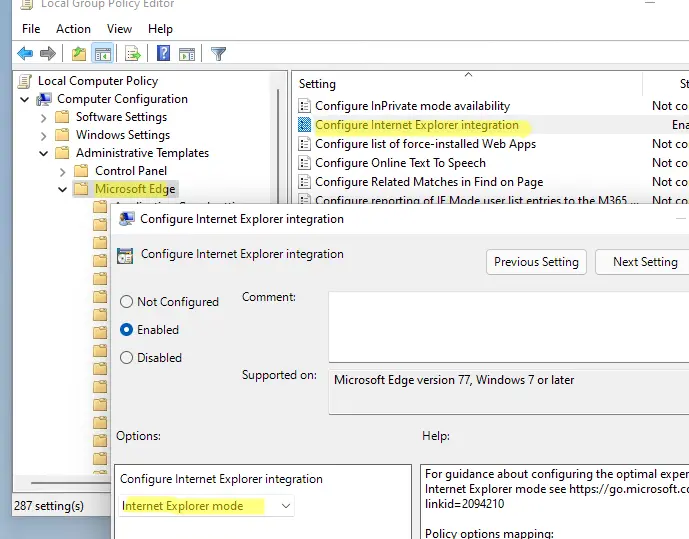Viewport: 689px width, 539px height.
Task: Expand the Windows Settings node
Action: tap(44, 136)
